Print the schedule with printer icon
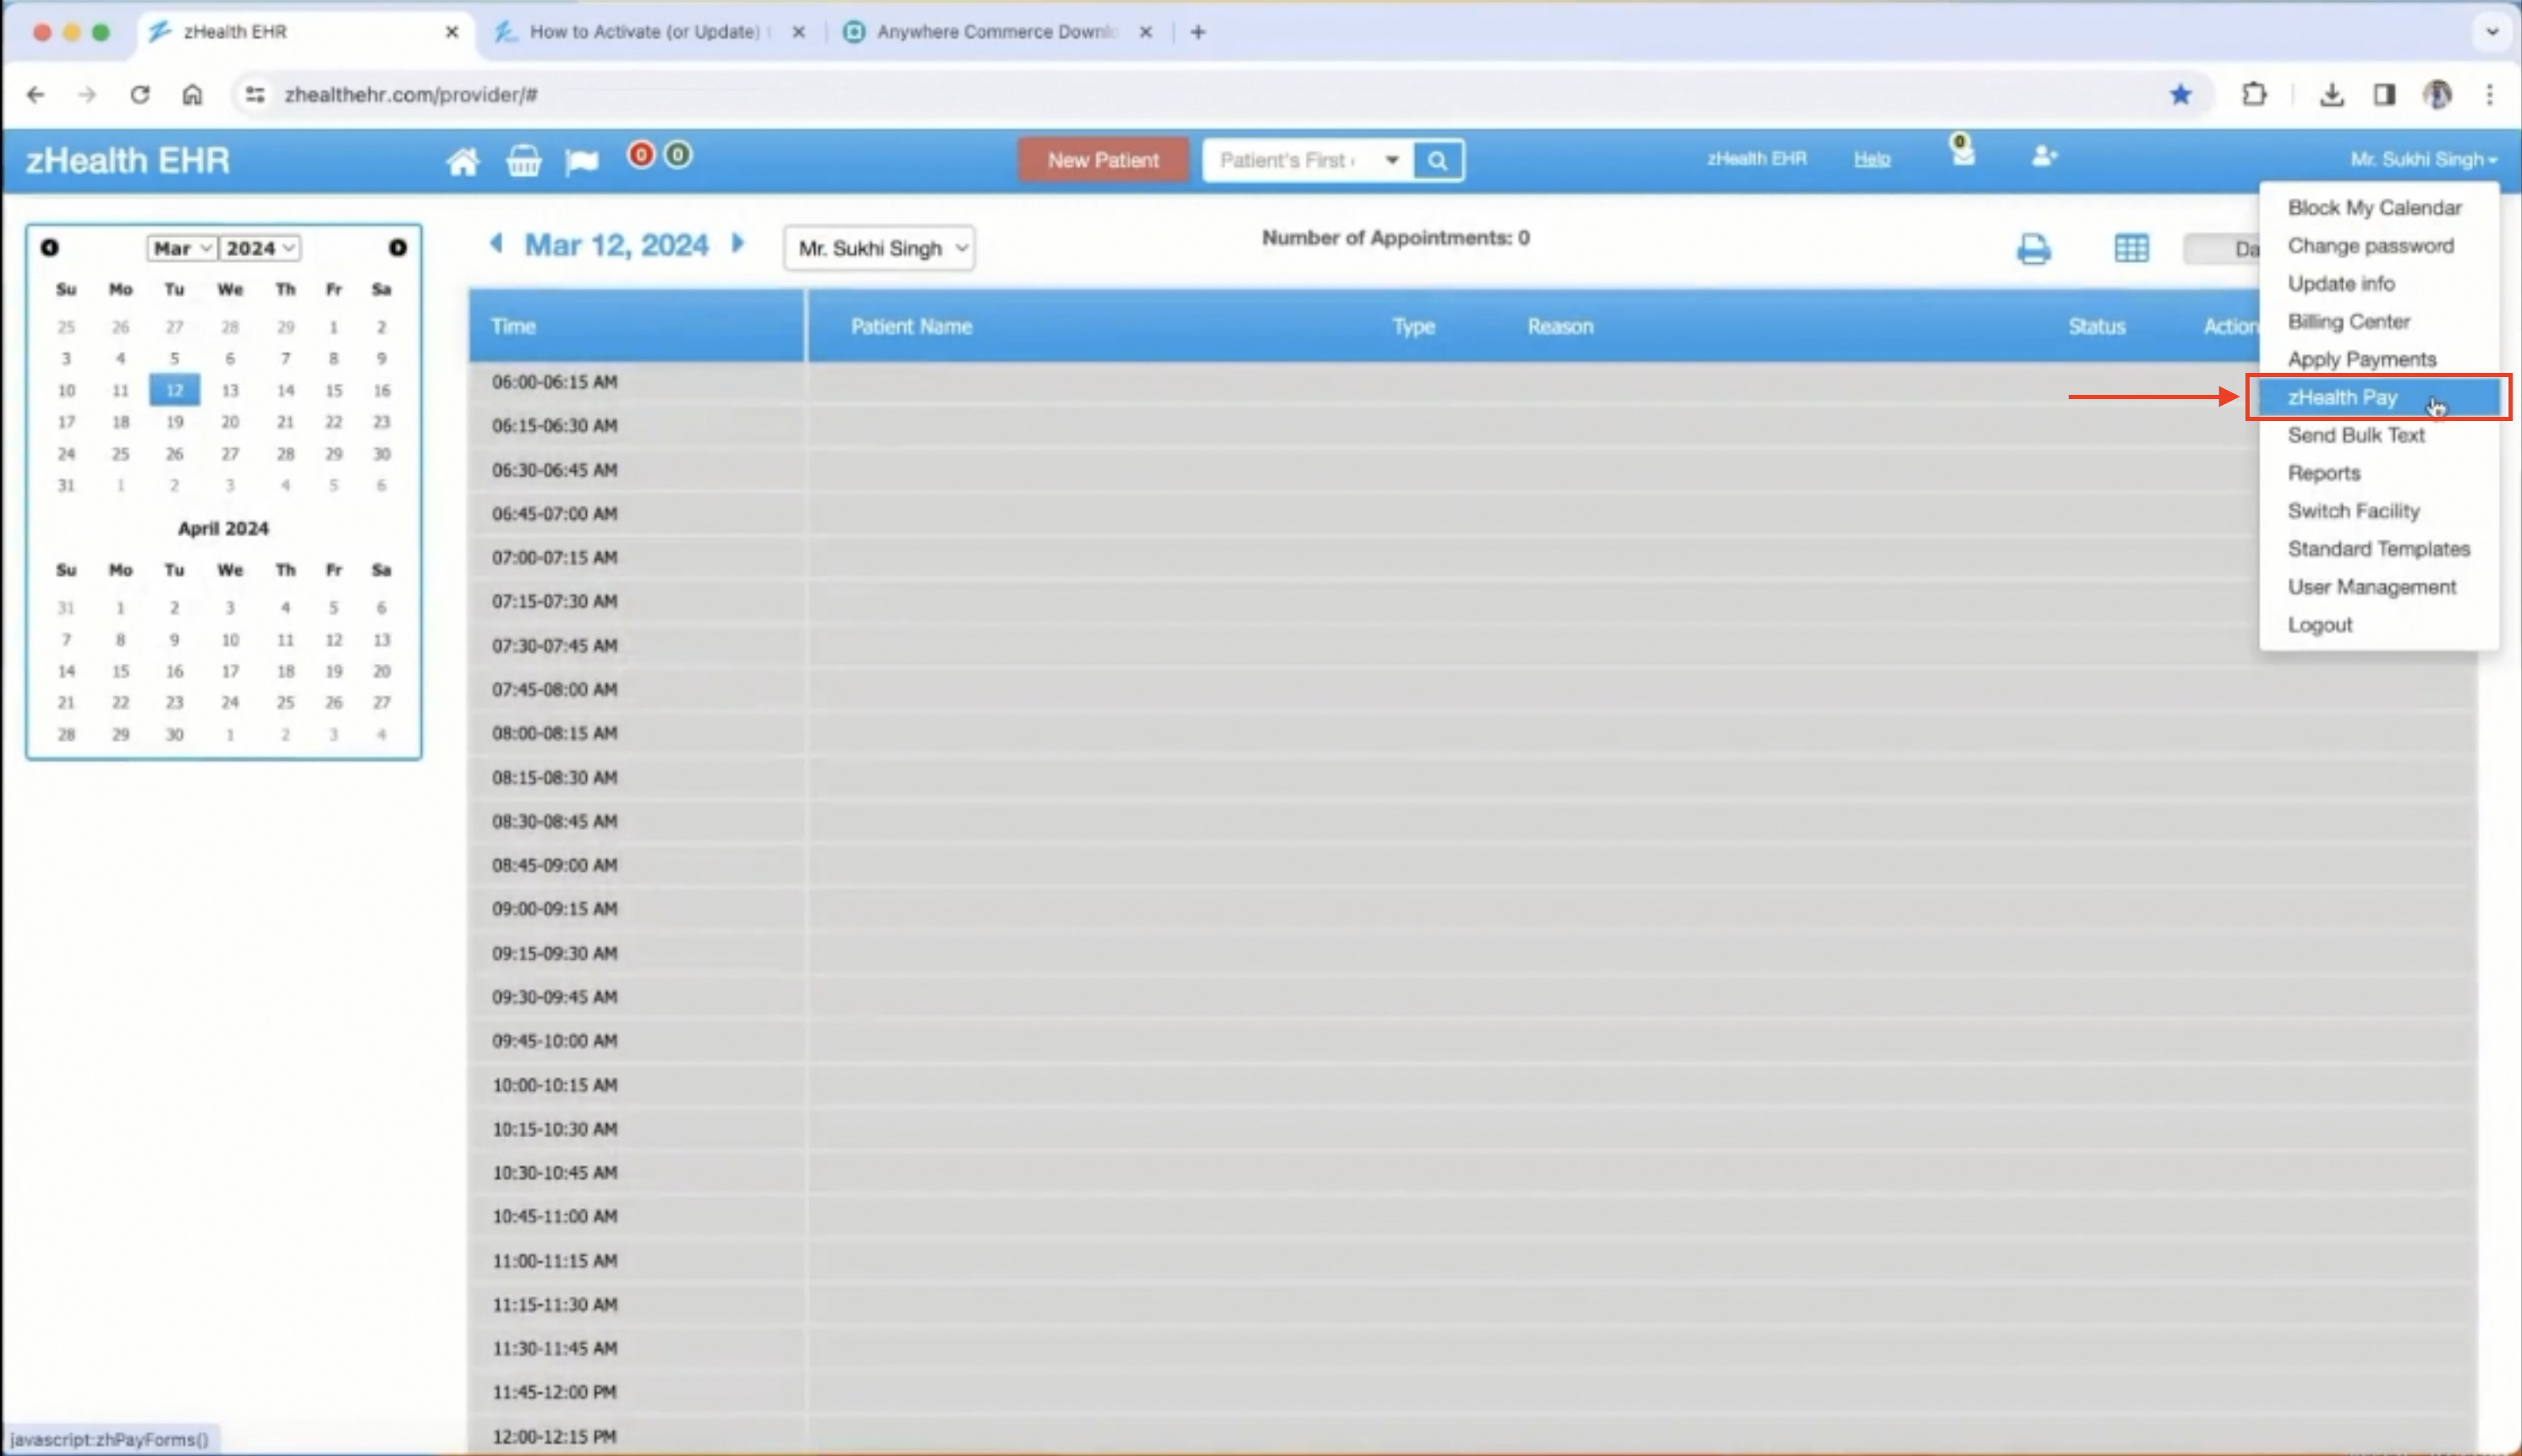The height and width of the screenshot is (1456, 2522). [x=2033, y=248]
